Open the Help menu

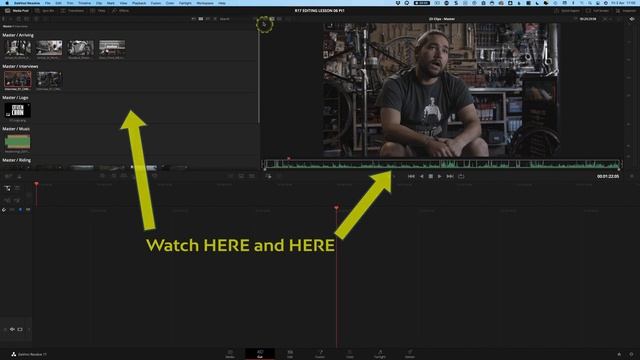click(222, 3)
